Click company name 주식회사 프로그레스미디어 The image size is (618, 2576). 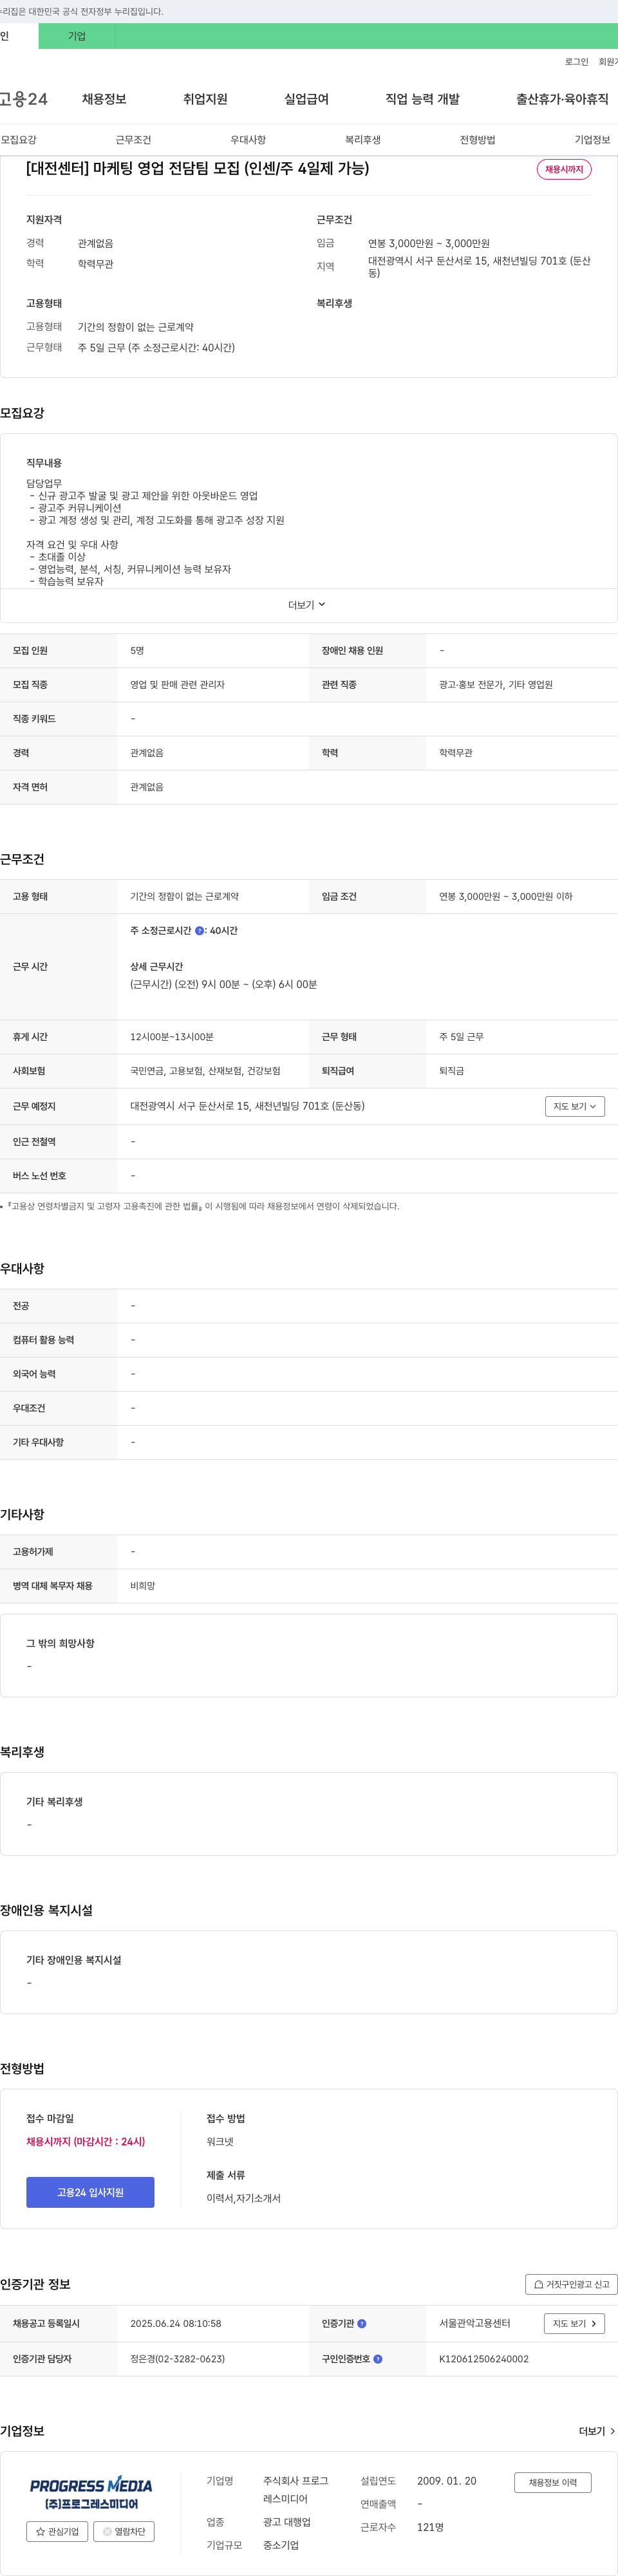coord(296,2490)
